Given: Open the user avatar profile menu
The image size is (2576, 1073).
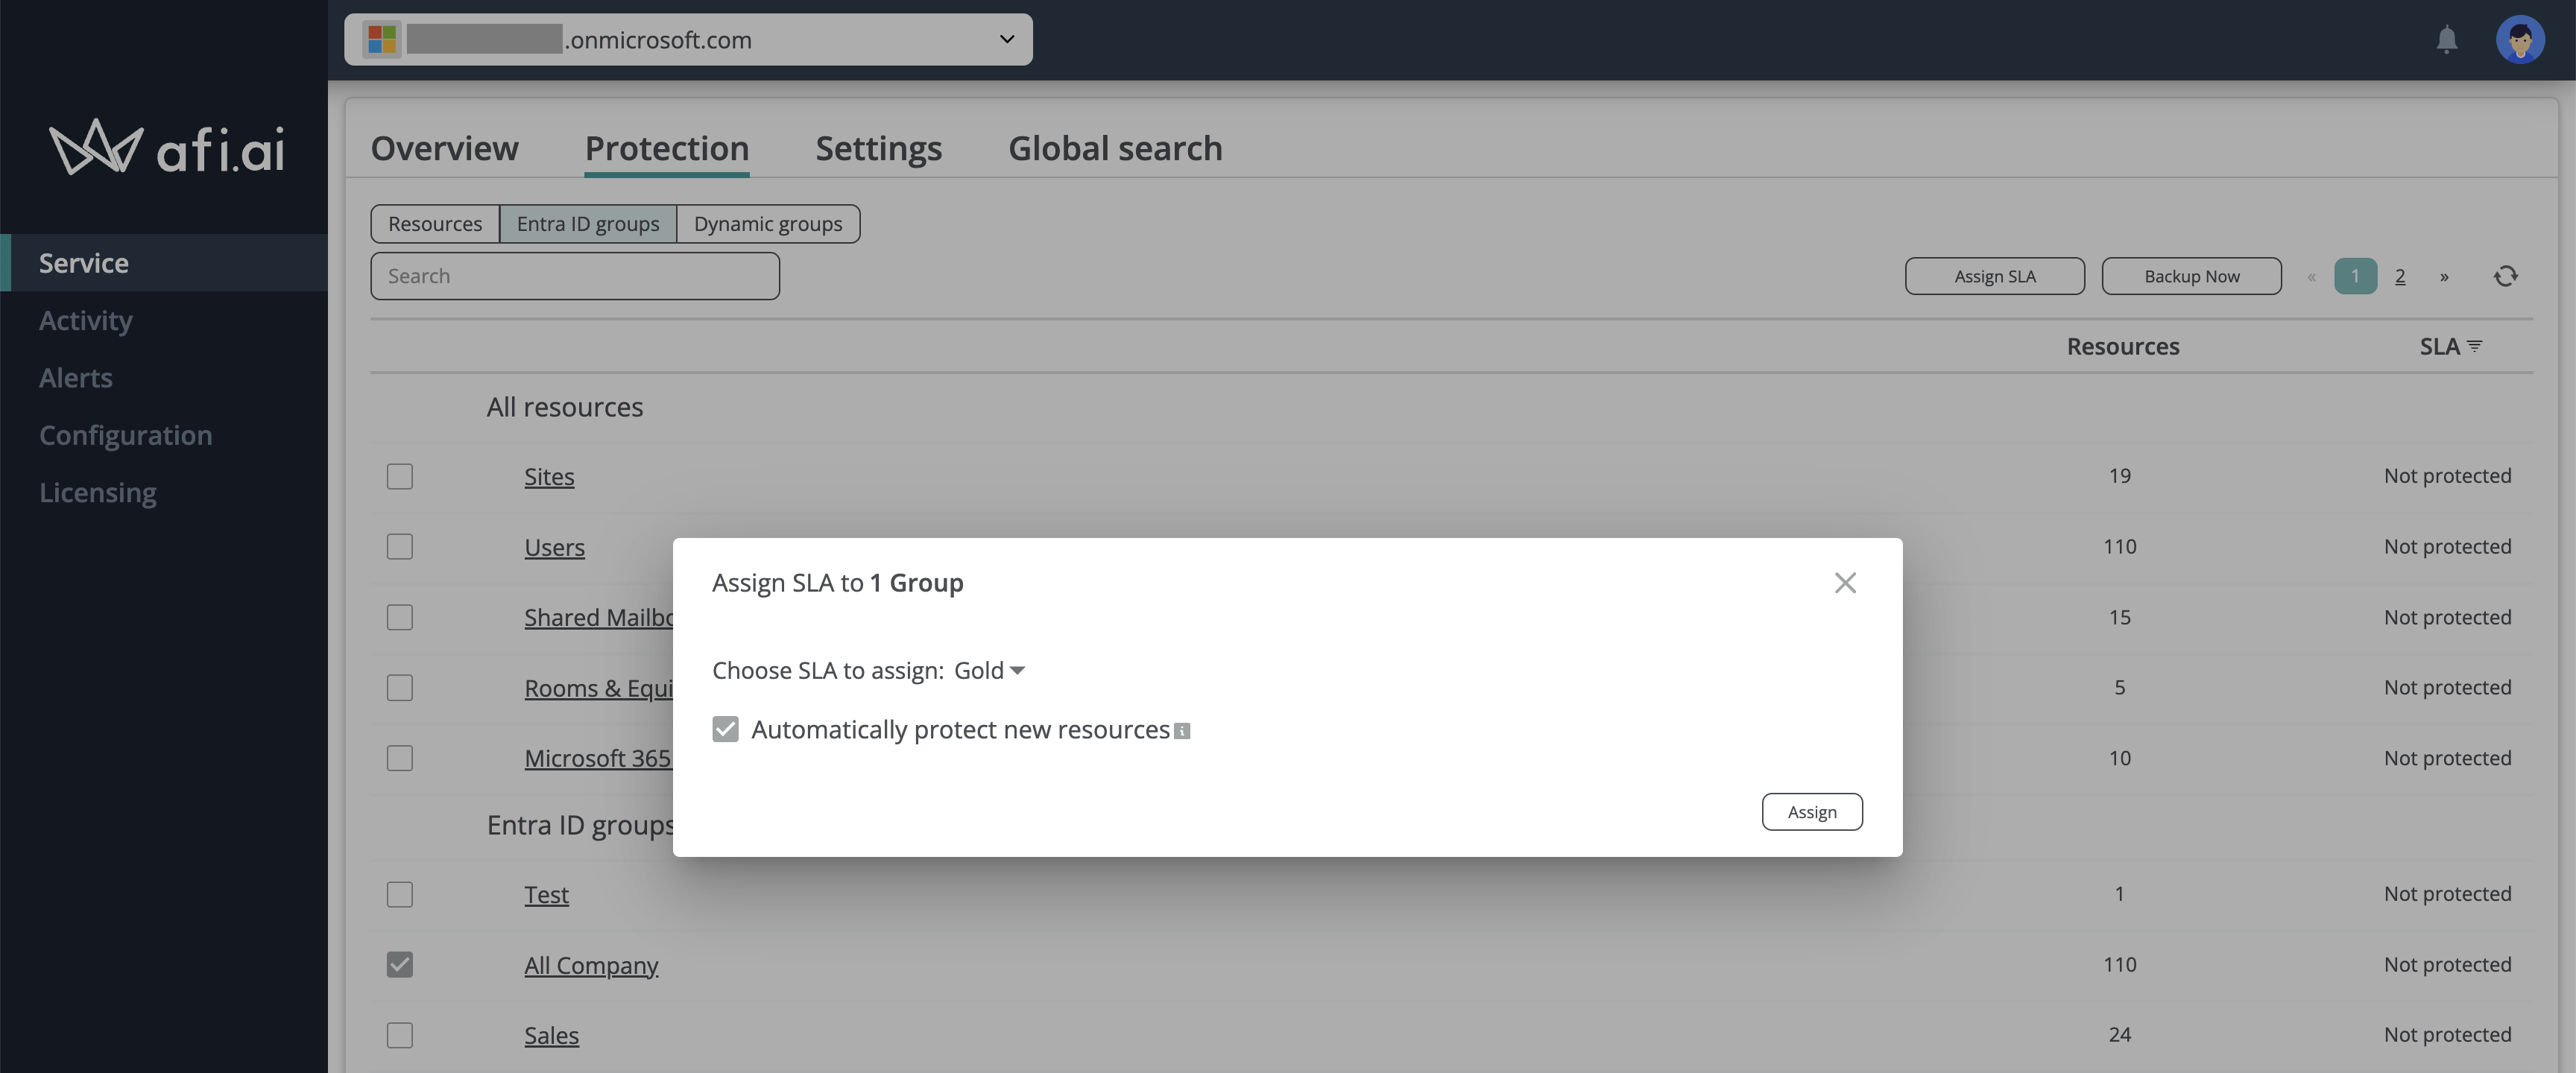Looking at the screenshot, I should point(2519,40).
